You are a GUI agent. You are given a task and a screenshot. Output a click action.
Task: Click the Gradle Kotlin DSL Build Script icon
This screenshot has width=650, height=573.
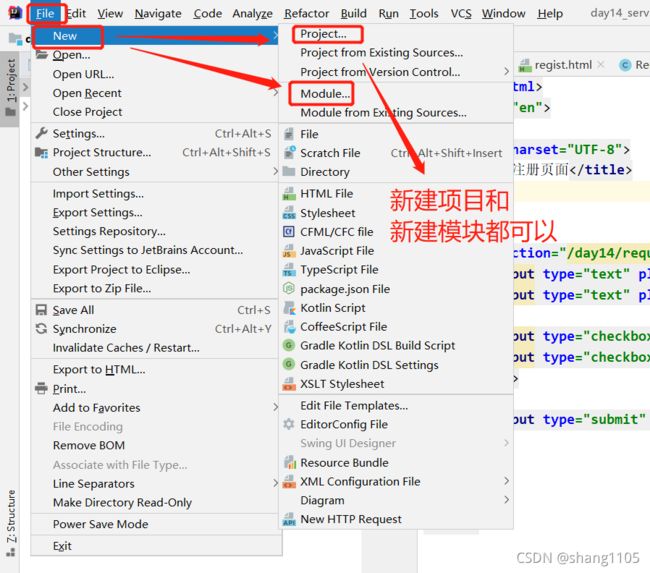[289, 345]
